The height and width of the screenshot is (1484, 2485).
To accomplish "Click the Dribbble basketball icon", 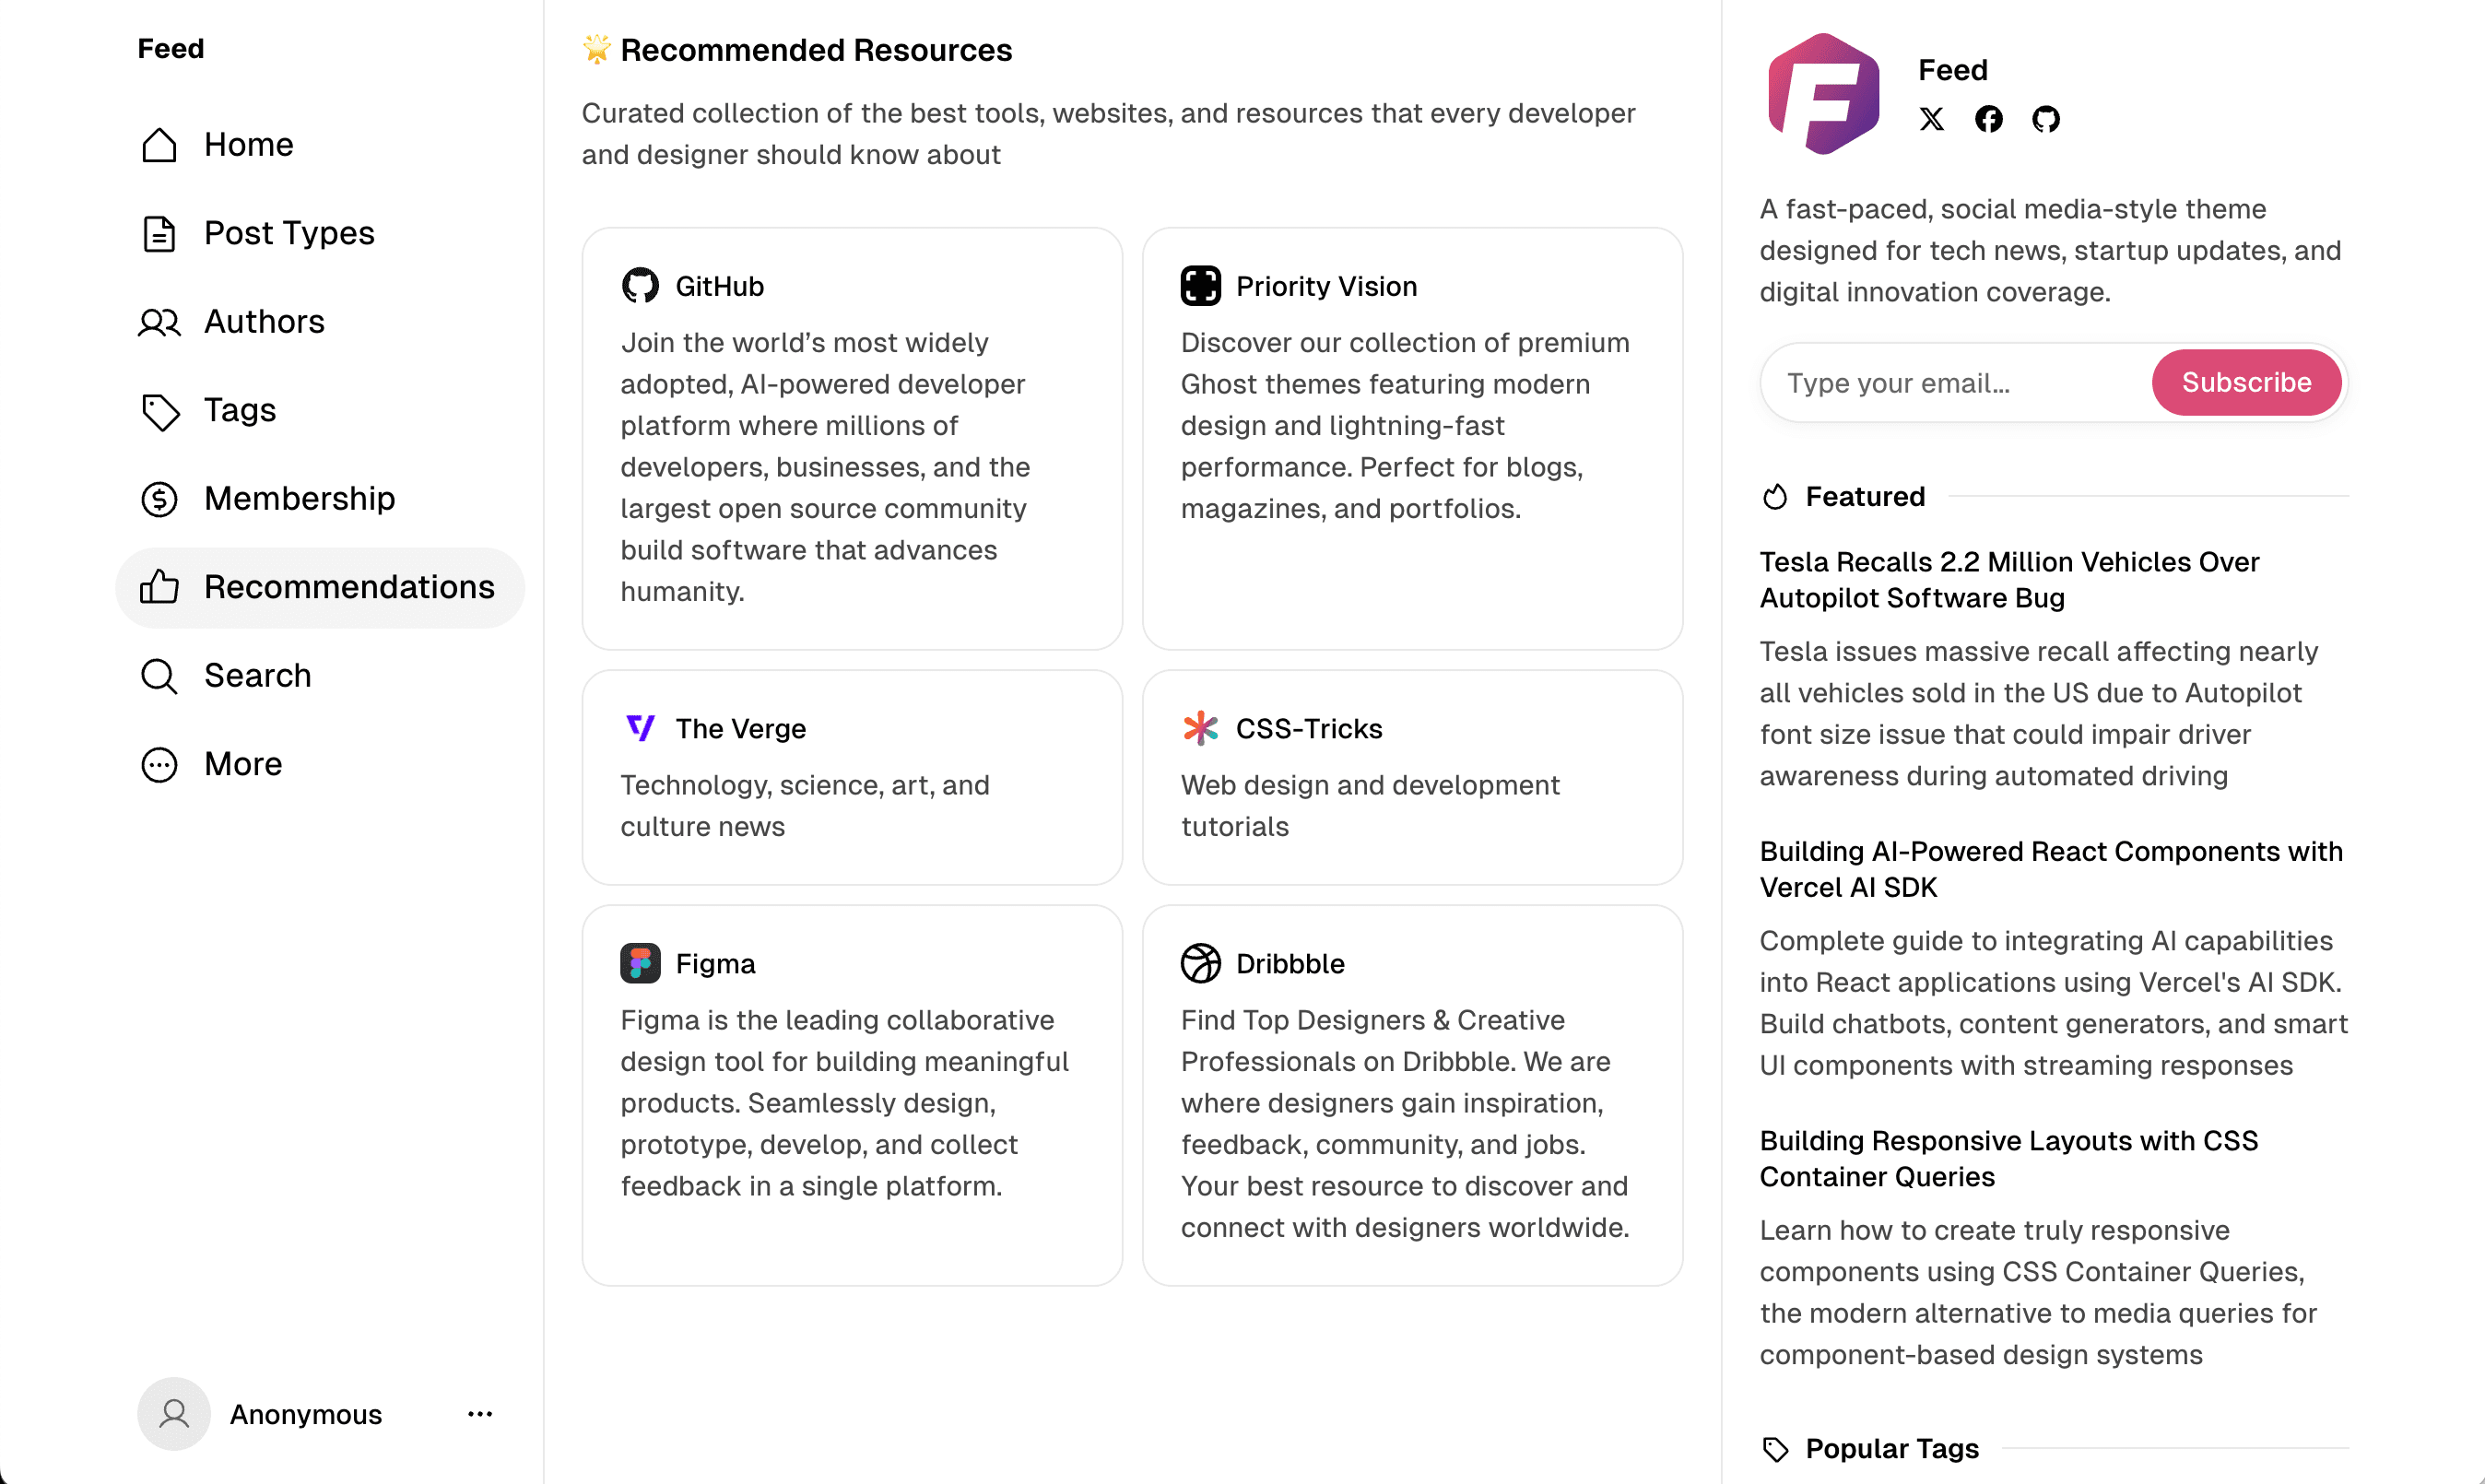I will coord(1201,962).
